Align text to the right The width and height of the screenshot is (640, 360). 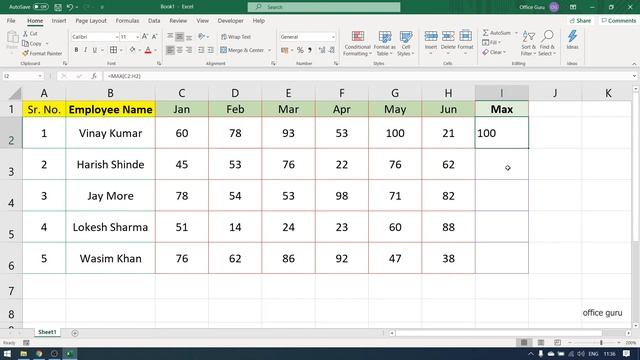(189, 50)
